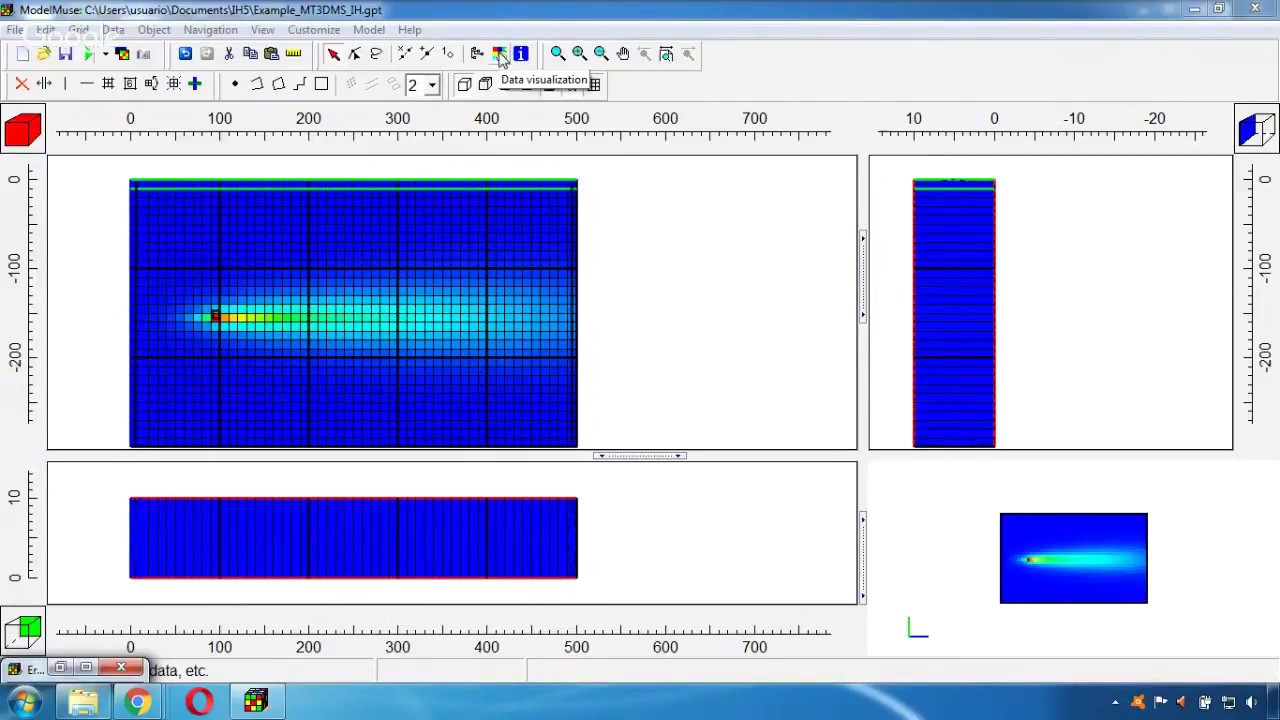Select the Pan hand tool
The height and width of the screenshot is (720, 1280).
623,54
